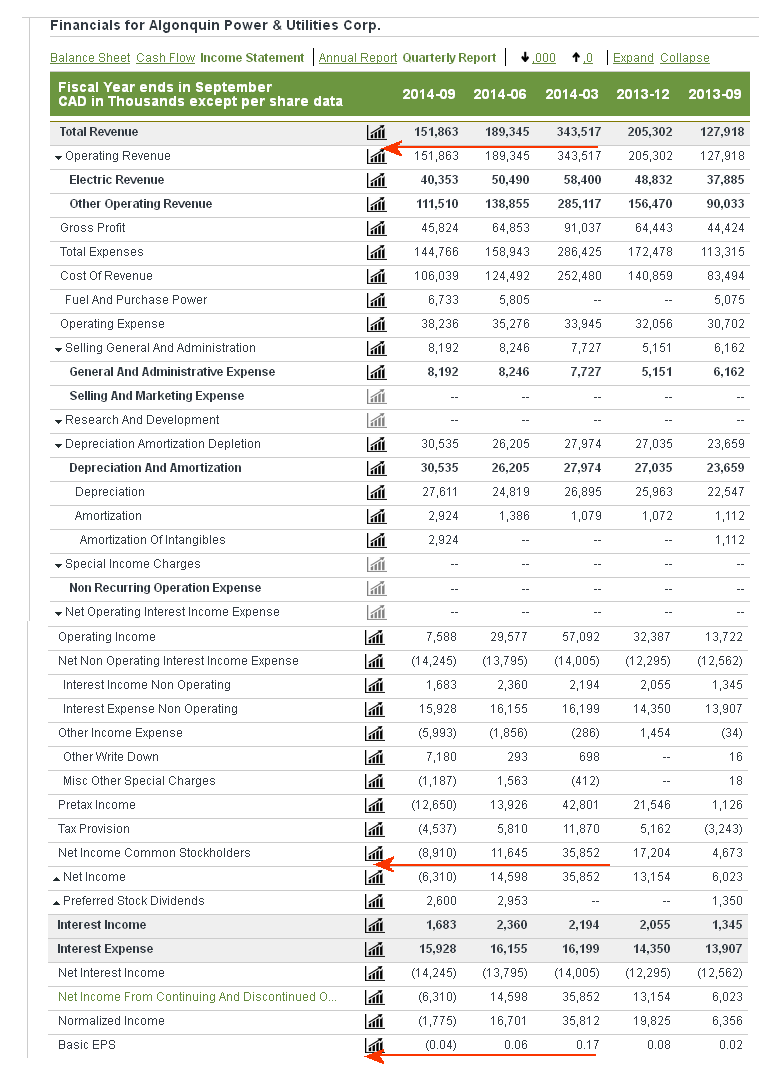Decrease decimal scale with .000 link
Screen dimensions: 759x1069
(538, 58)
